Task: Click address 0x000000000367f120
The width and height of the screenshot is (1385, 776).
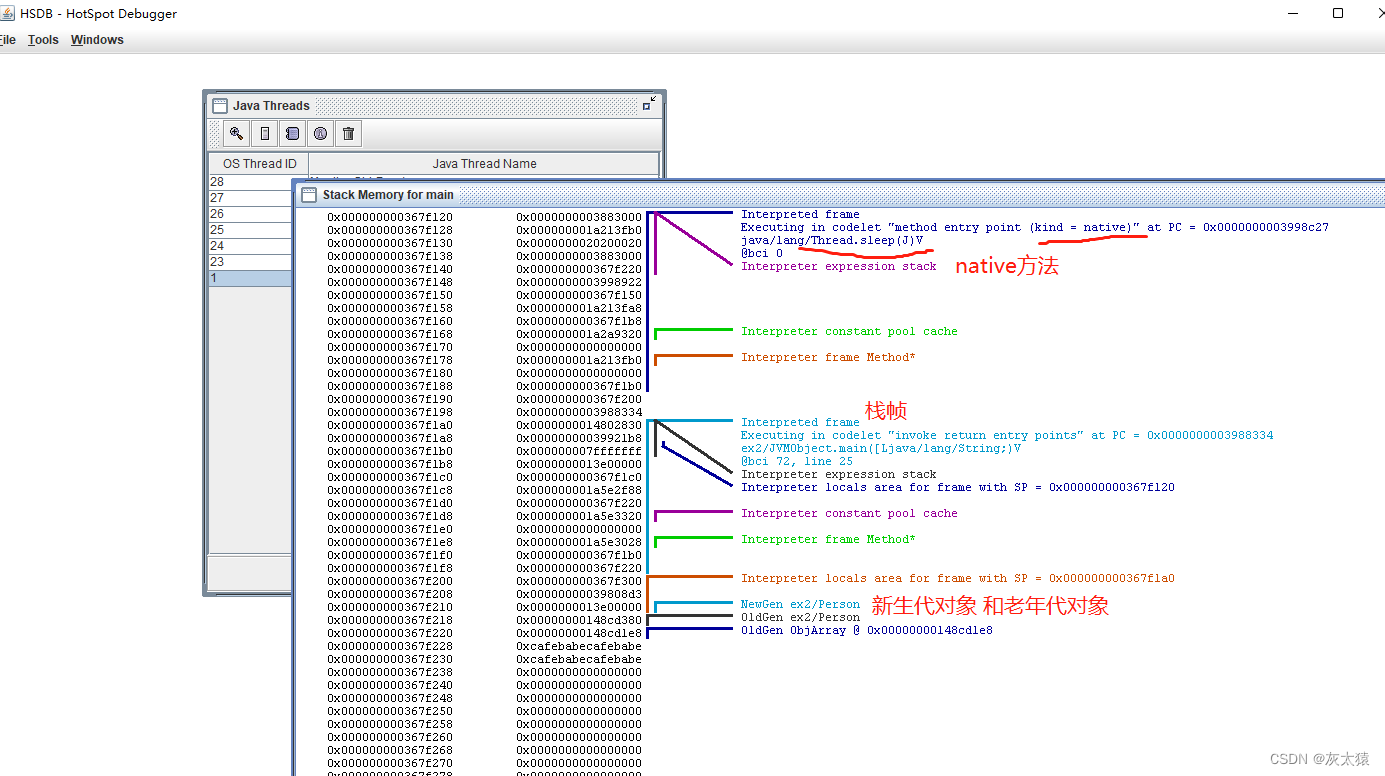Action: [390, 217]
